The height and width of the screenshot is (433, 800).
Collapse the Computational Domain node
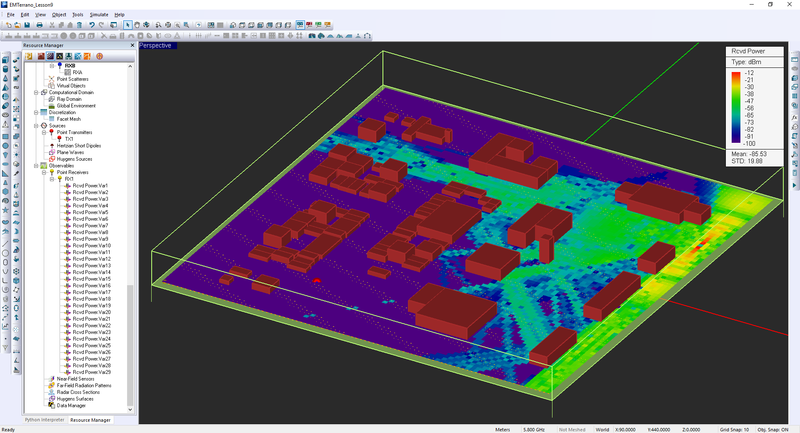[x=36, y=92]
